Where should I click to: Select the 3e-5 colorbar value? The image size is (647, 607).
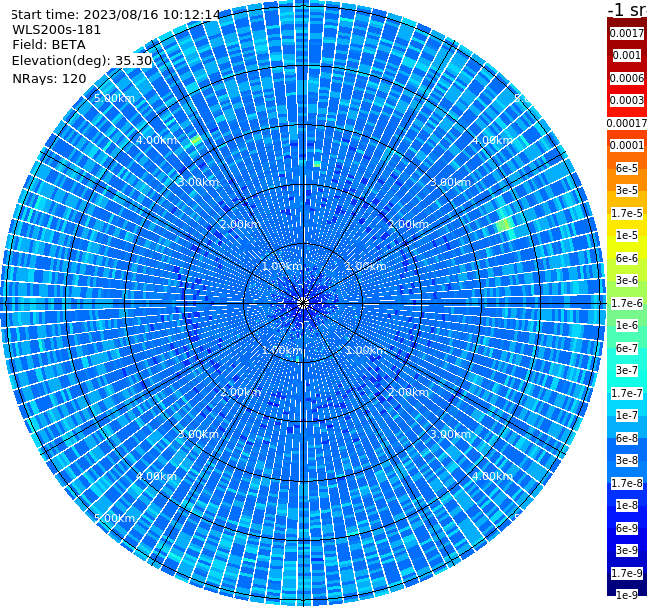627,190
